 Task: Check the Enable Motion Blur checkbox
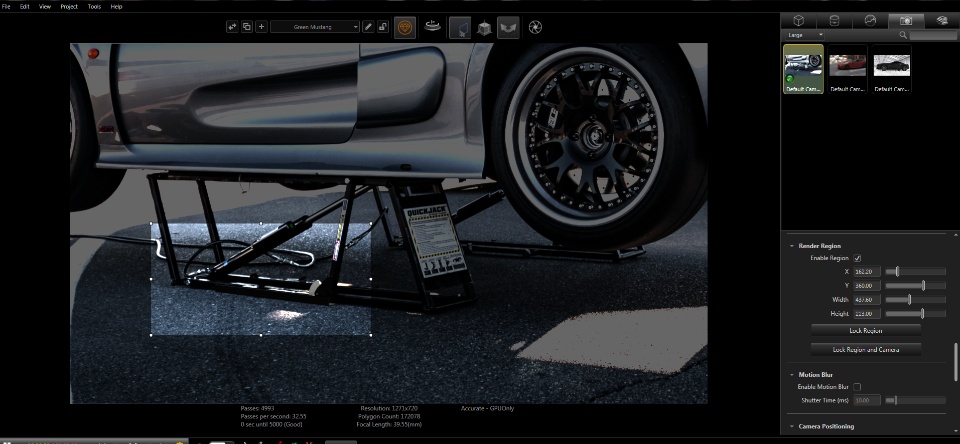pyautogui.click(x=857, y=387)
